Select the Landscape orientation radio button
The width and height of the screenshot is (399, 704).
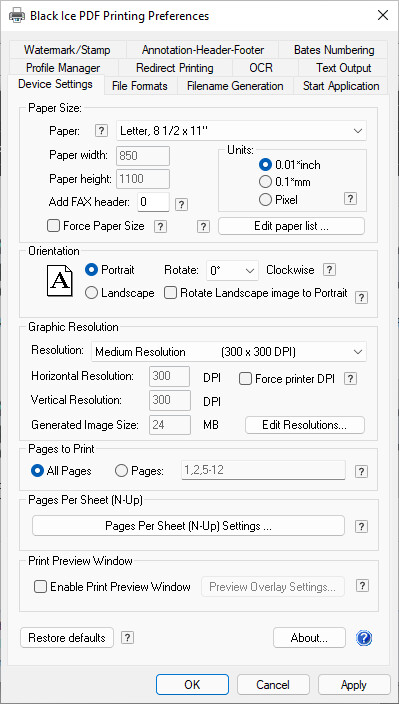coord(91,293)
